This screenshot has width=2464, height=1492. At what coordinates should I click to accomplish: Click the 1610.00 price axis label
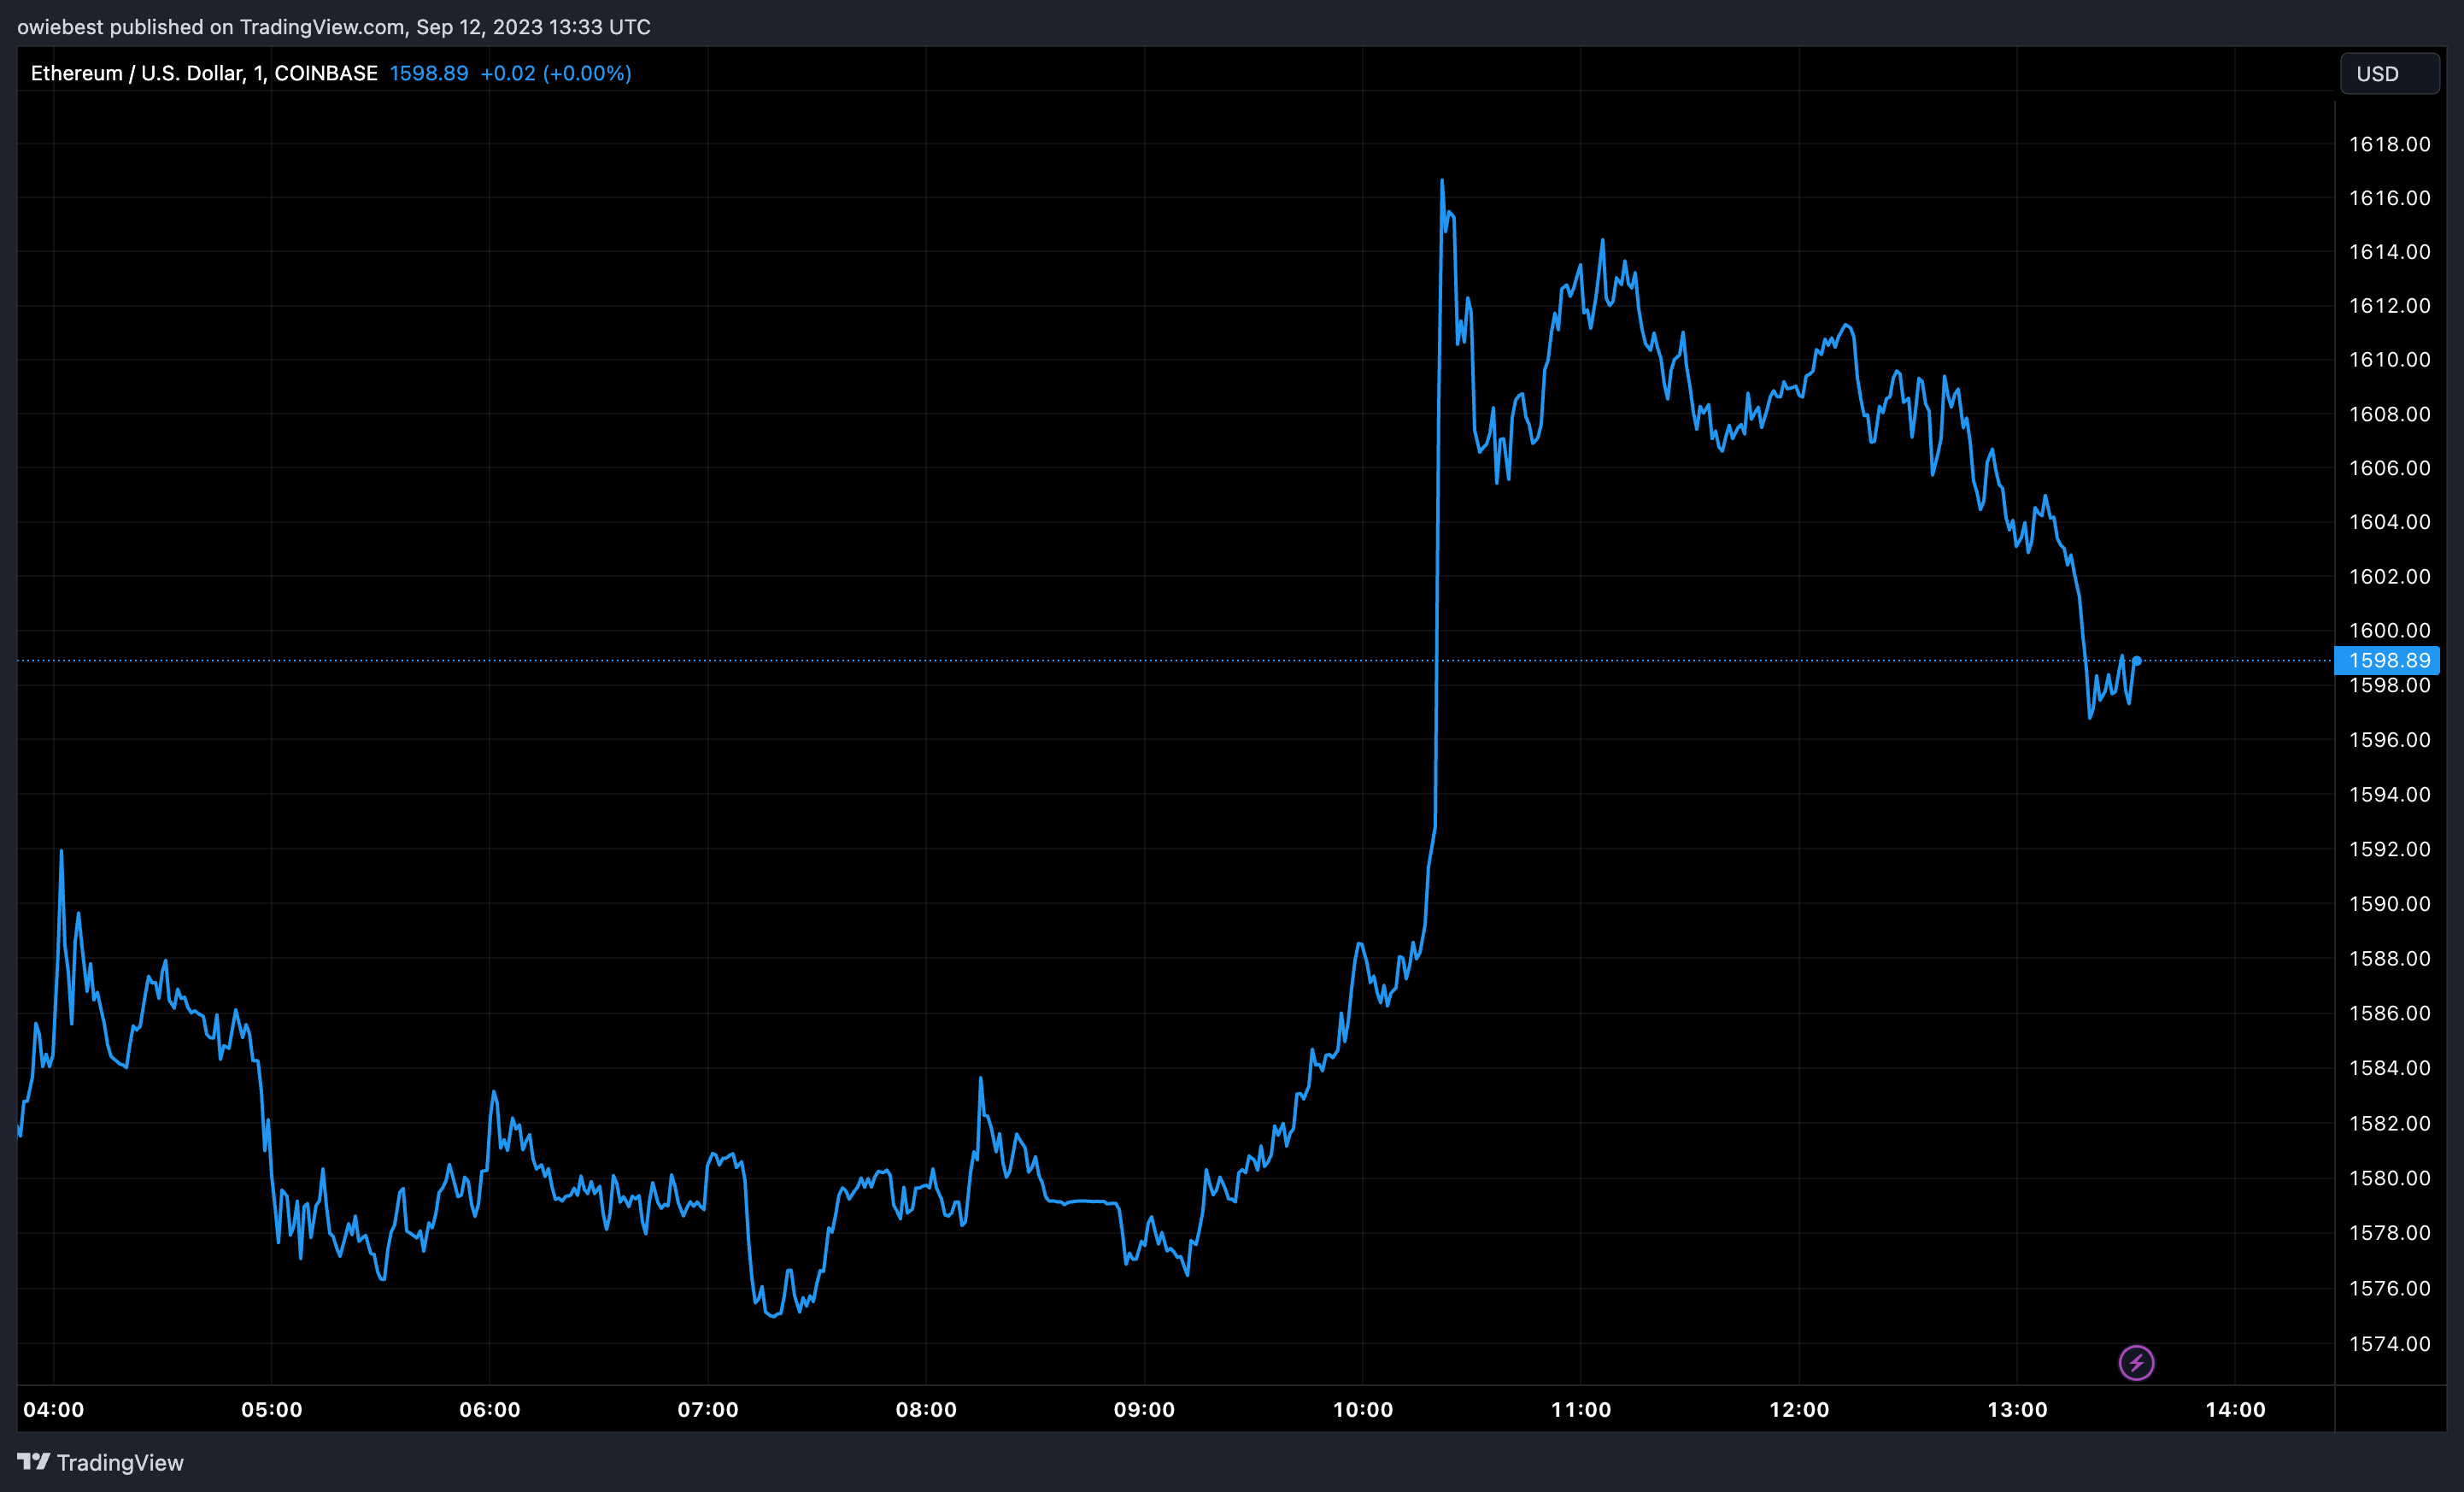(2389, 359)
